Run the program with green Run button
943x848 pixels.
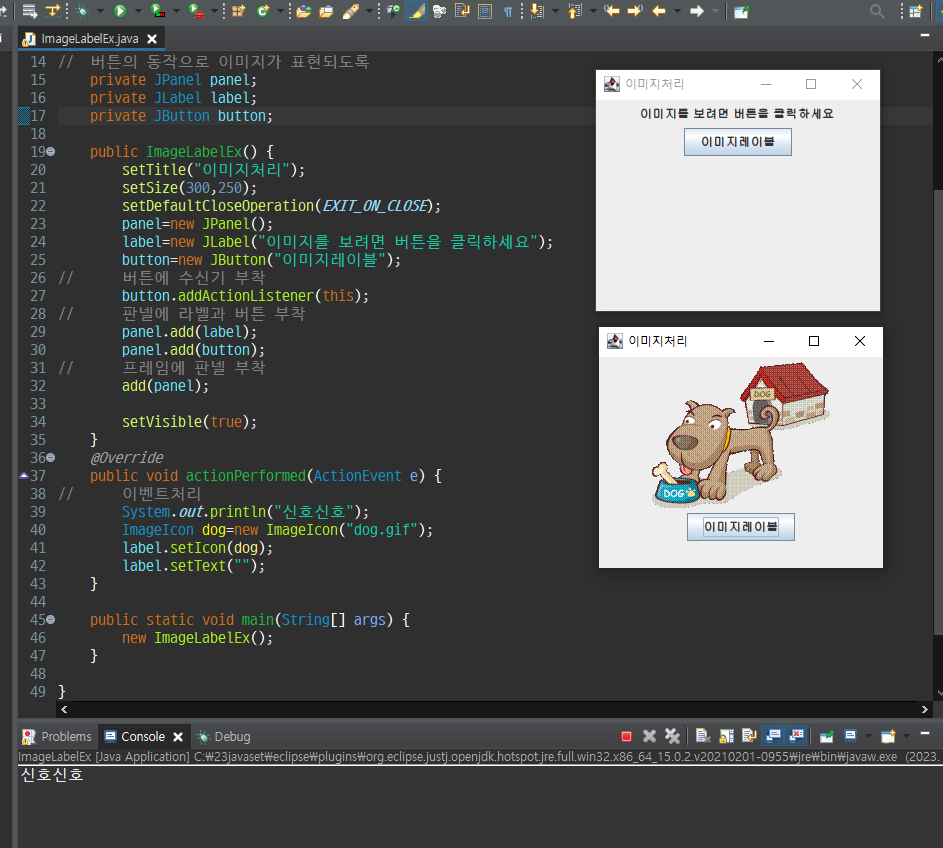click(x=120, y=11)
